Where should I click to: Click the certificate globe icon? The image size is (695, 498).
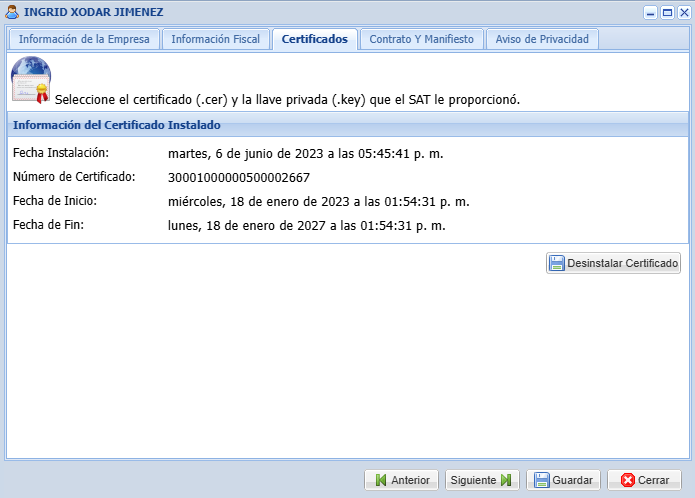point(30,80)
